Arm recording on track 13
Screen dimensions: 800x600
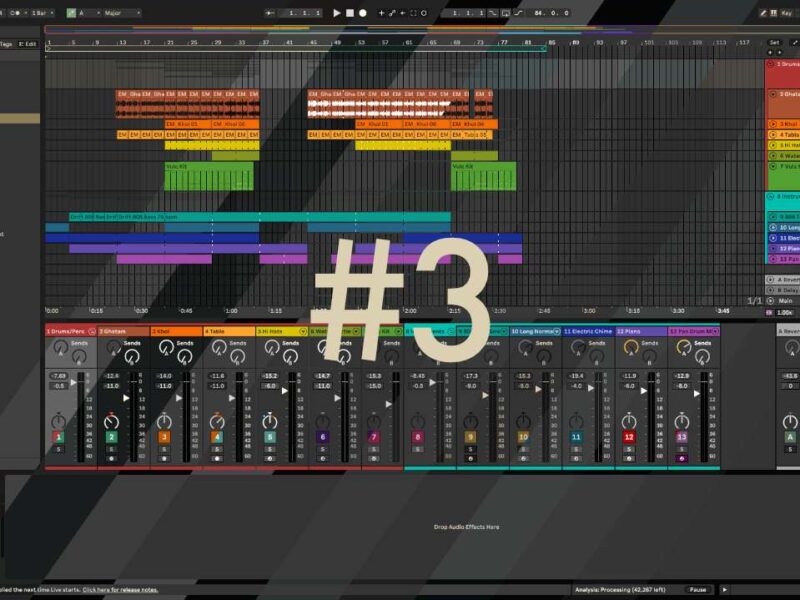[681, 459]
